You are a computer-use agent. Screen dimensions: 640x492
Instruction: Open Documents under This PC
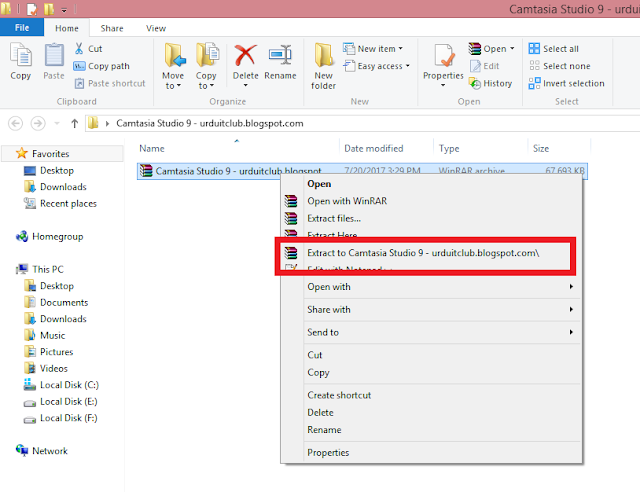pyautogui.click(x=56, y=302)
